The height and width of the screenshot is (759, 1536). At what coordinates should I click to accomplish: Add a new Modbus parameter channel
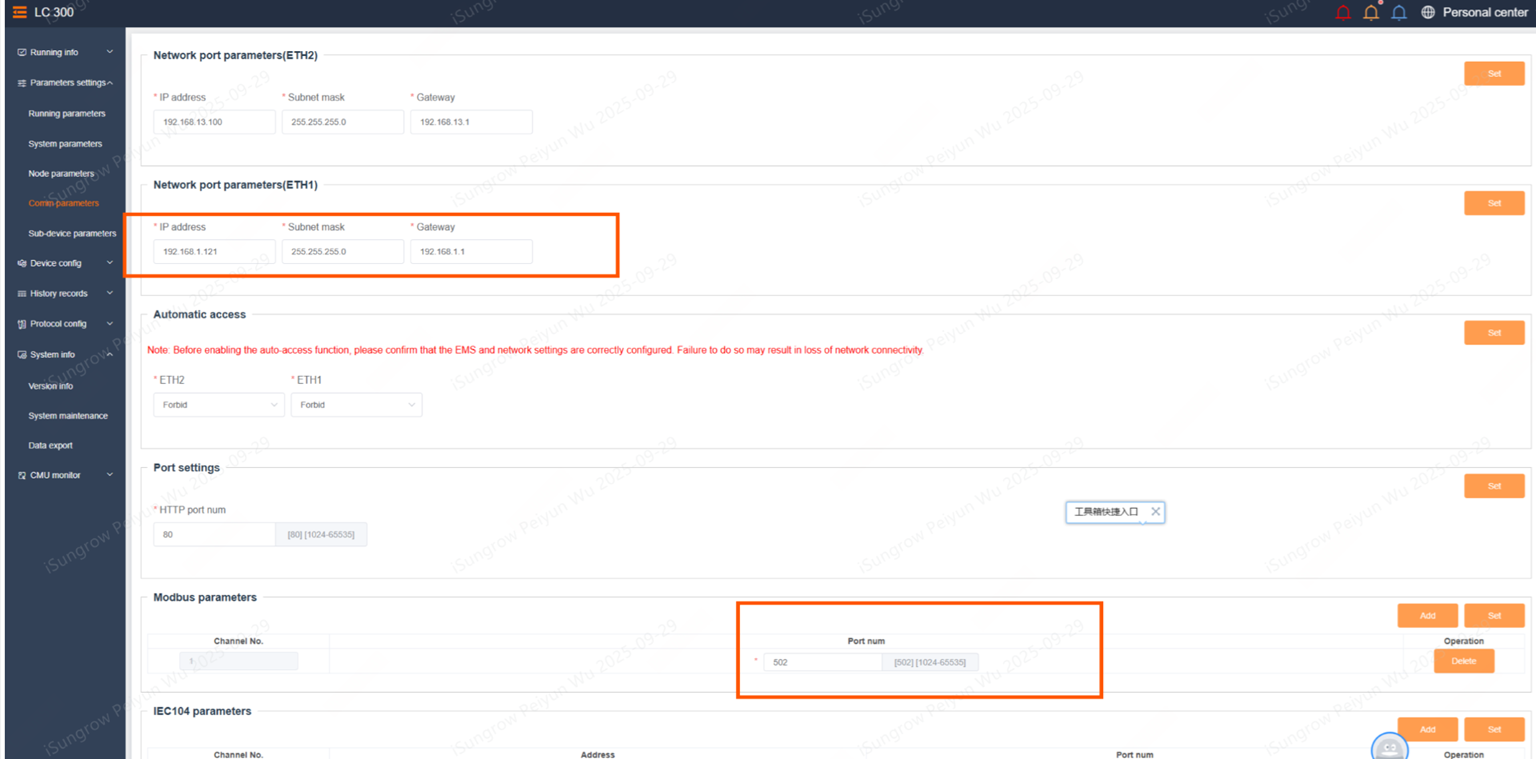(x=1428, y=616)
